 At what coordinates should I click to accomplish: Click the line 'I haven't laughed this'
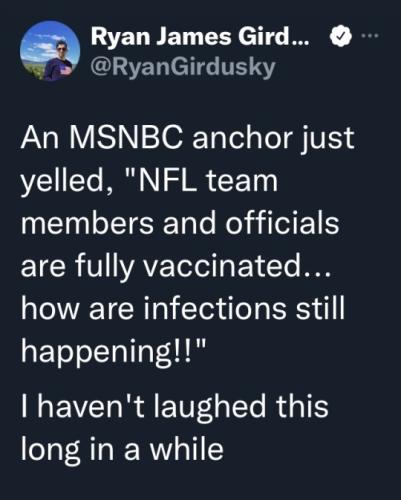(x=175, y=406)
